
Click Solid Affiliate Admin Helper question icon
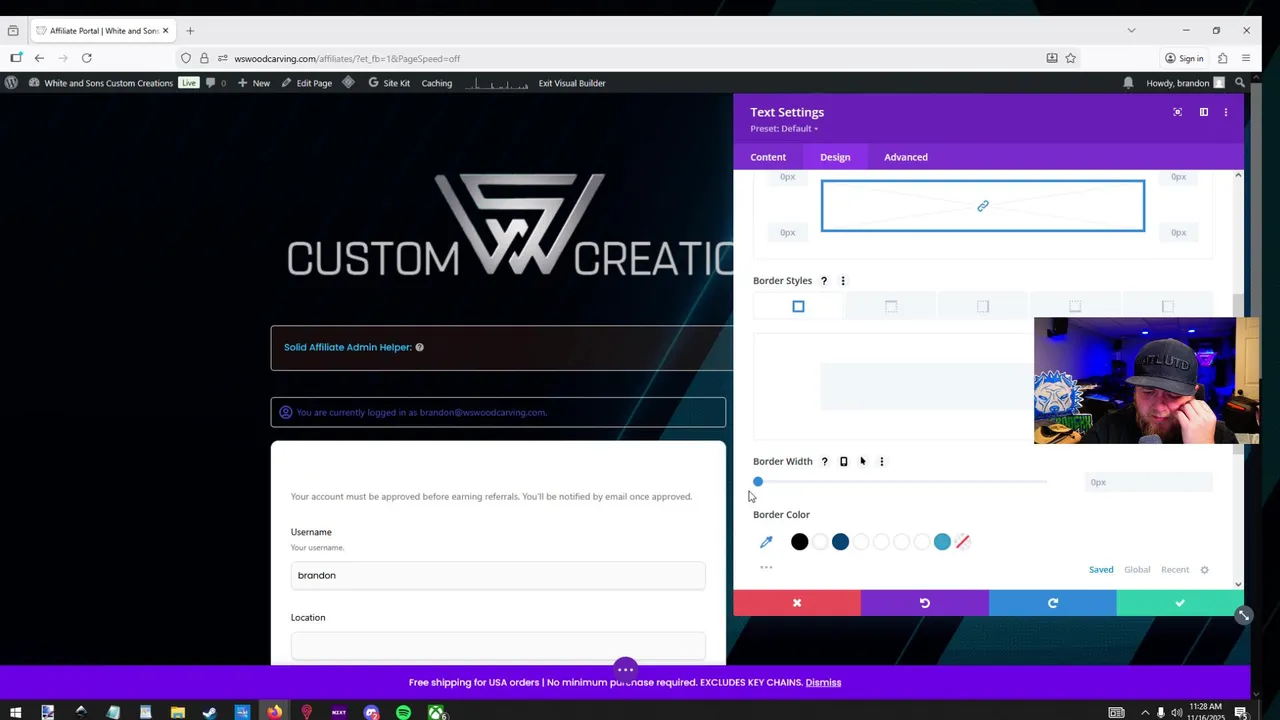[x=419, y=347]
